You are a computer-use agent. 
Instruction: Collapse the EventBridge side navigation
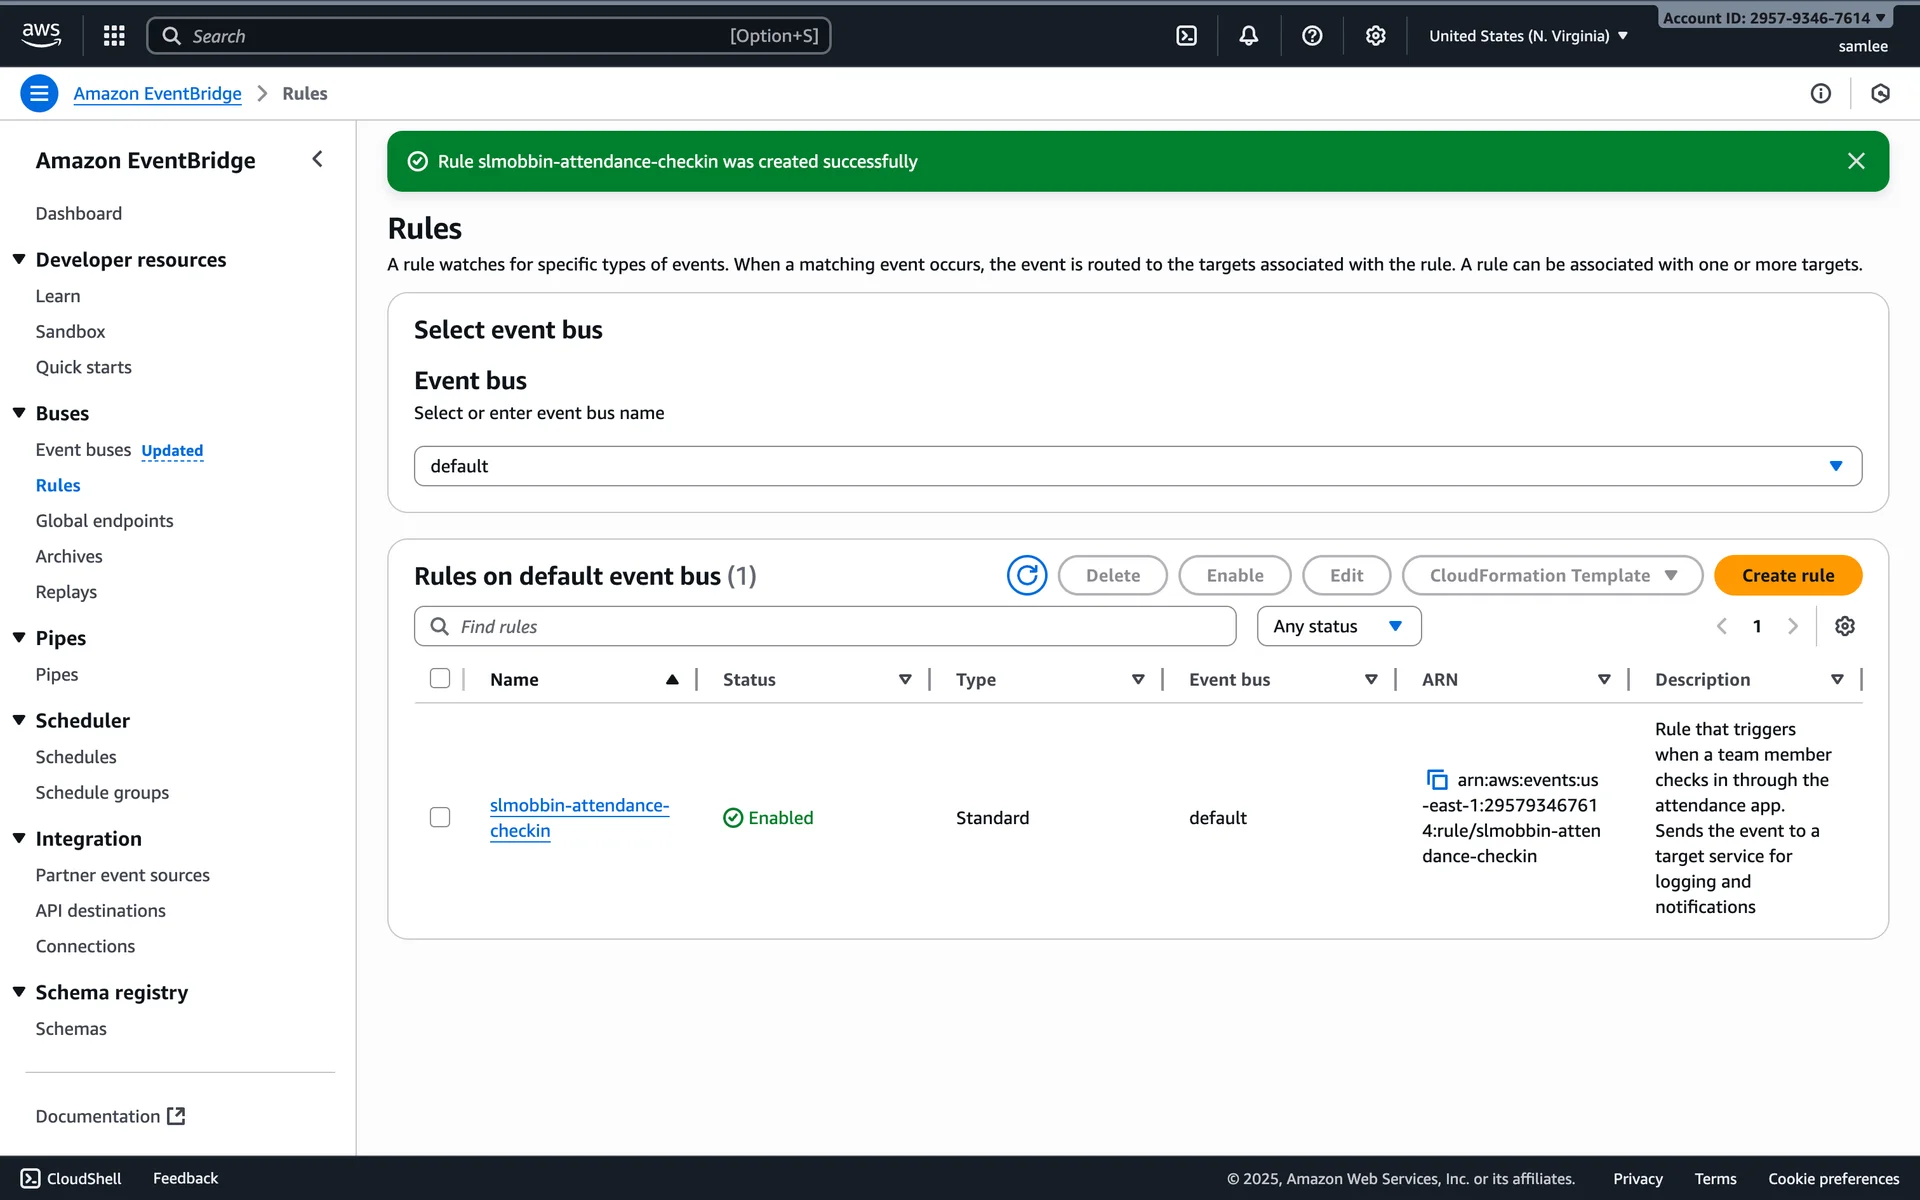pyautogui.click(x=317, y=159)
